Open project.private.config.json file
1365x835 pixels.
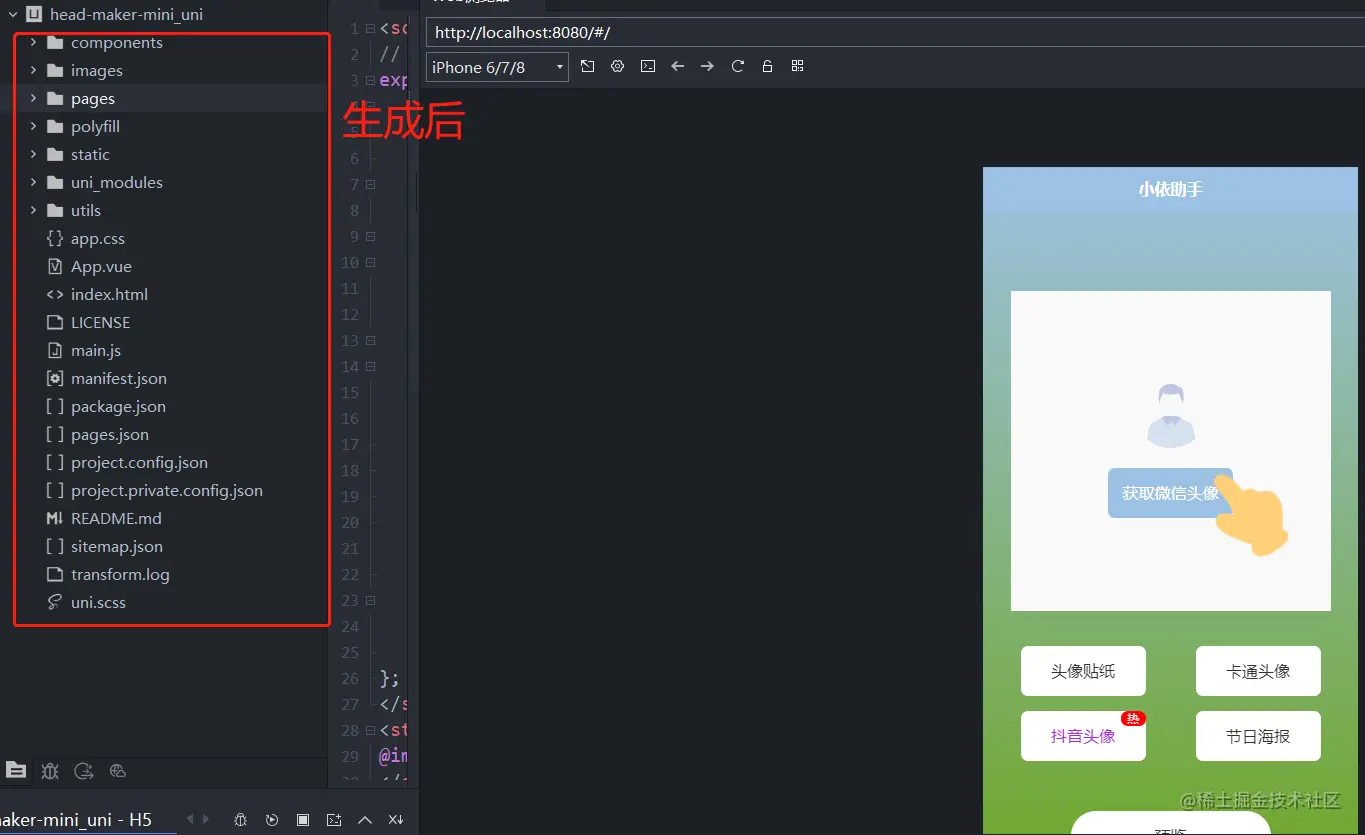167,491
